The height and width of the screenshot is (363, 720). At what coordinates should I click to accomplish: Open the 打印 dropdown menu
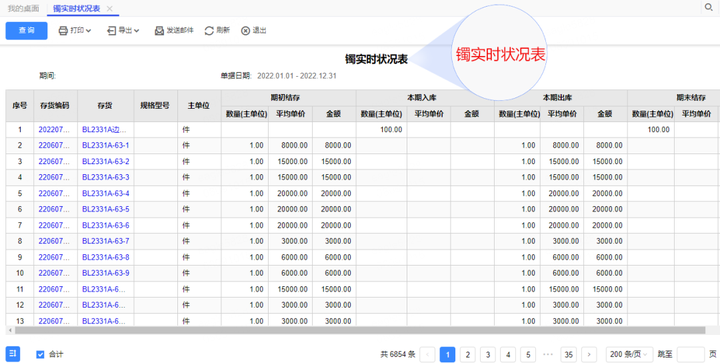pyautogui.click(x=75, y=31)
